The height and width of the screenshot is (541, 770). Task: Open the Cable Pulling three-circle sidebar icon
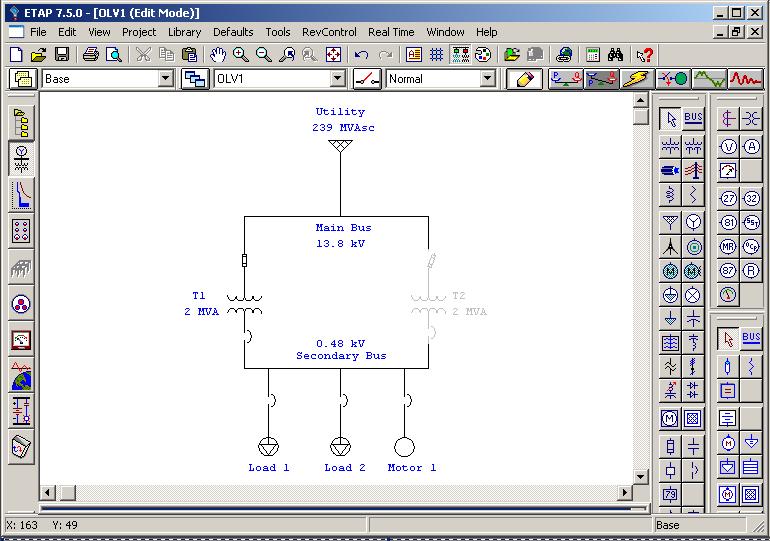[21, 304]
